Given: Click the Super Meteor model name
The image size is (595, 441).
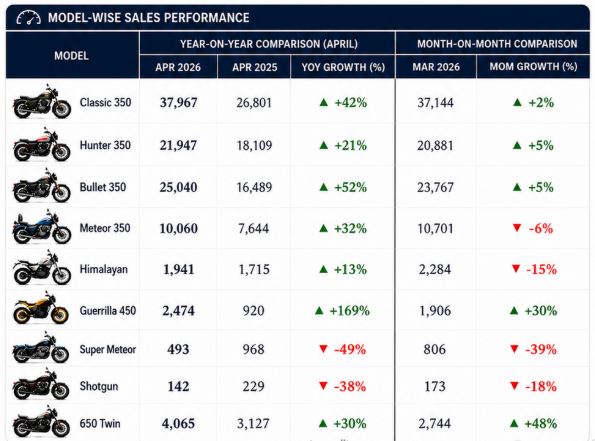Looking at the screenshot, I should [108, 349].
